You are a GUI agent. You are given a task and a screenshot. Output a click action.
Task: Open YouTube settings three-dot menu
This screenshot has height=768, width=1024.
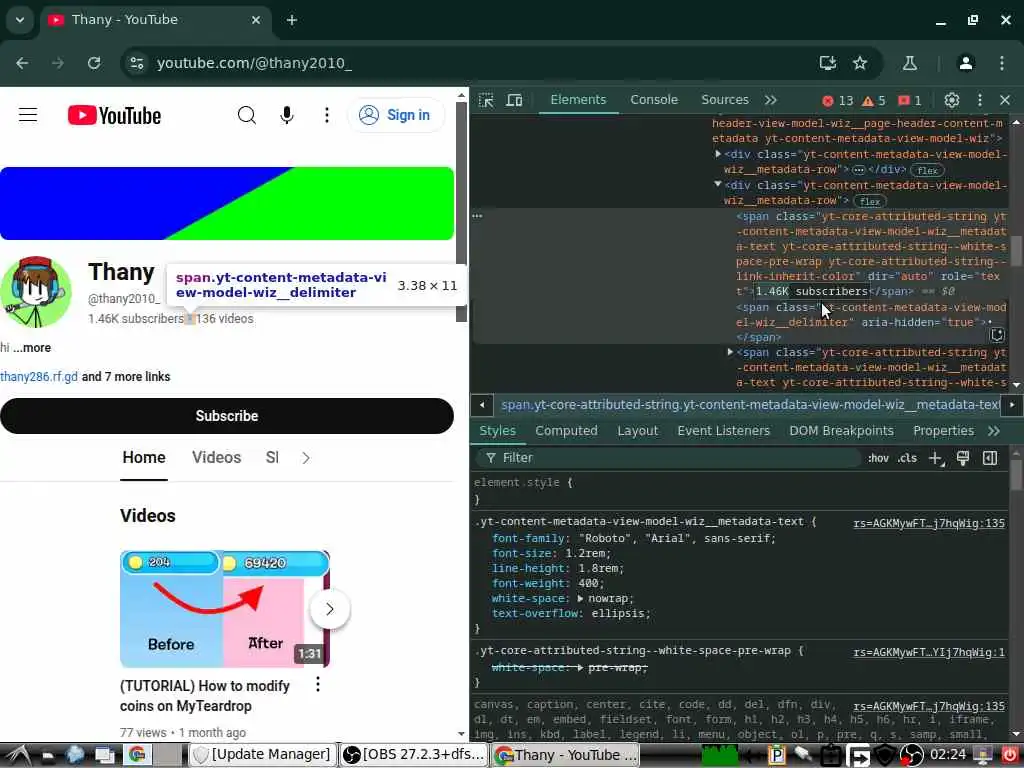coord(327,115)
